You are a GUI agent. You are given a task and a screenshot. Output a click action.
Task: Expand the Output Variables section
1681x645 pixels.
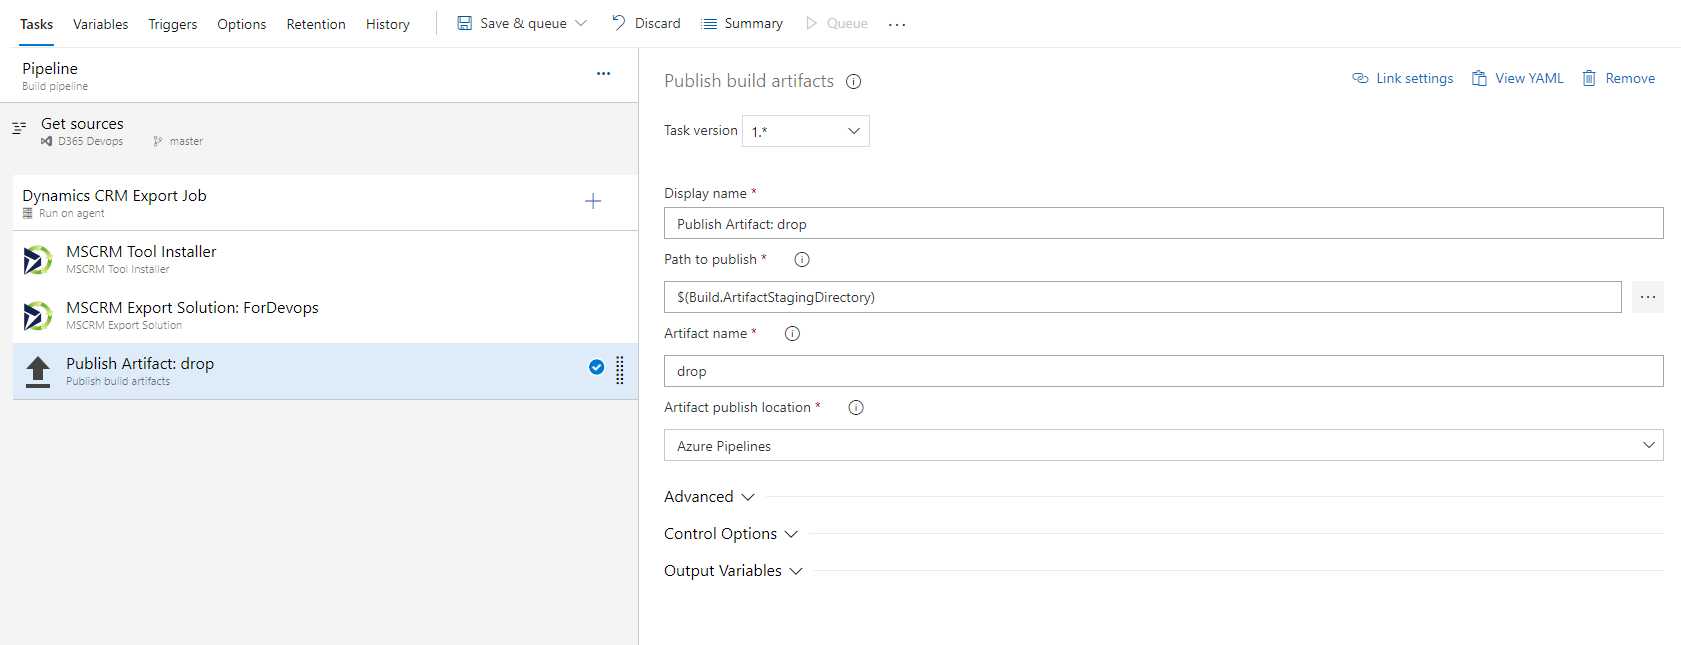(x=733, y=571)
